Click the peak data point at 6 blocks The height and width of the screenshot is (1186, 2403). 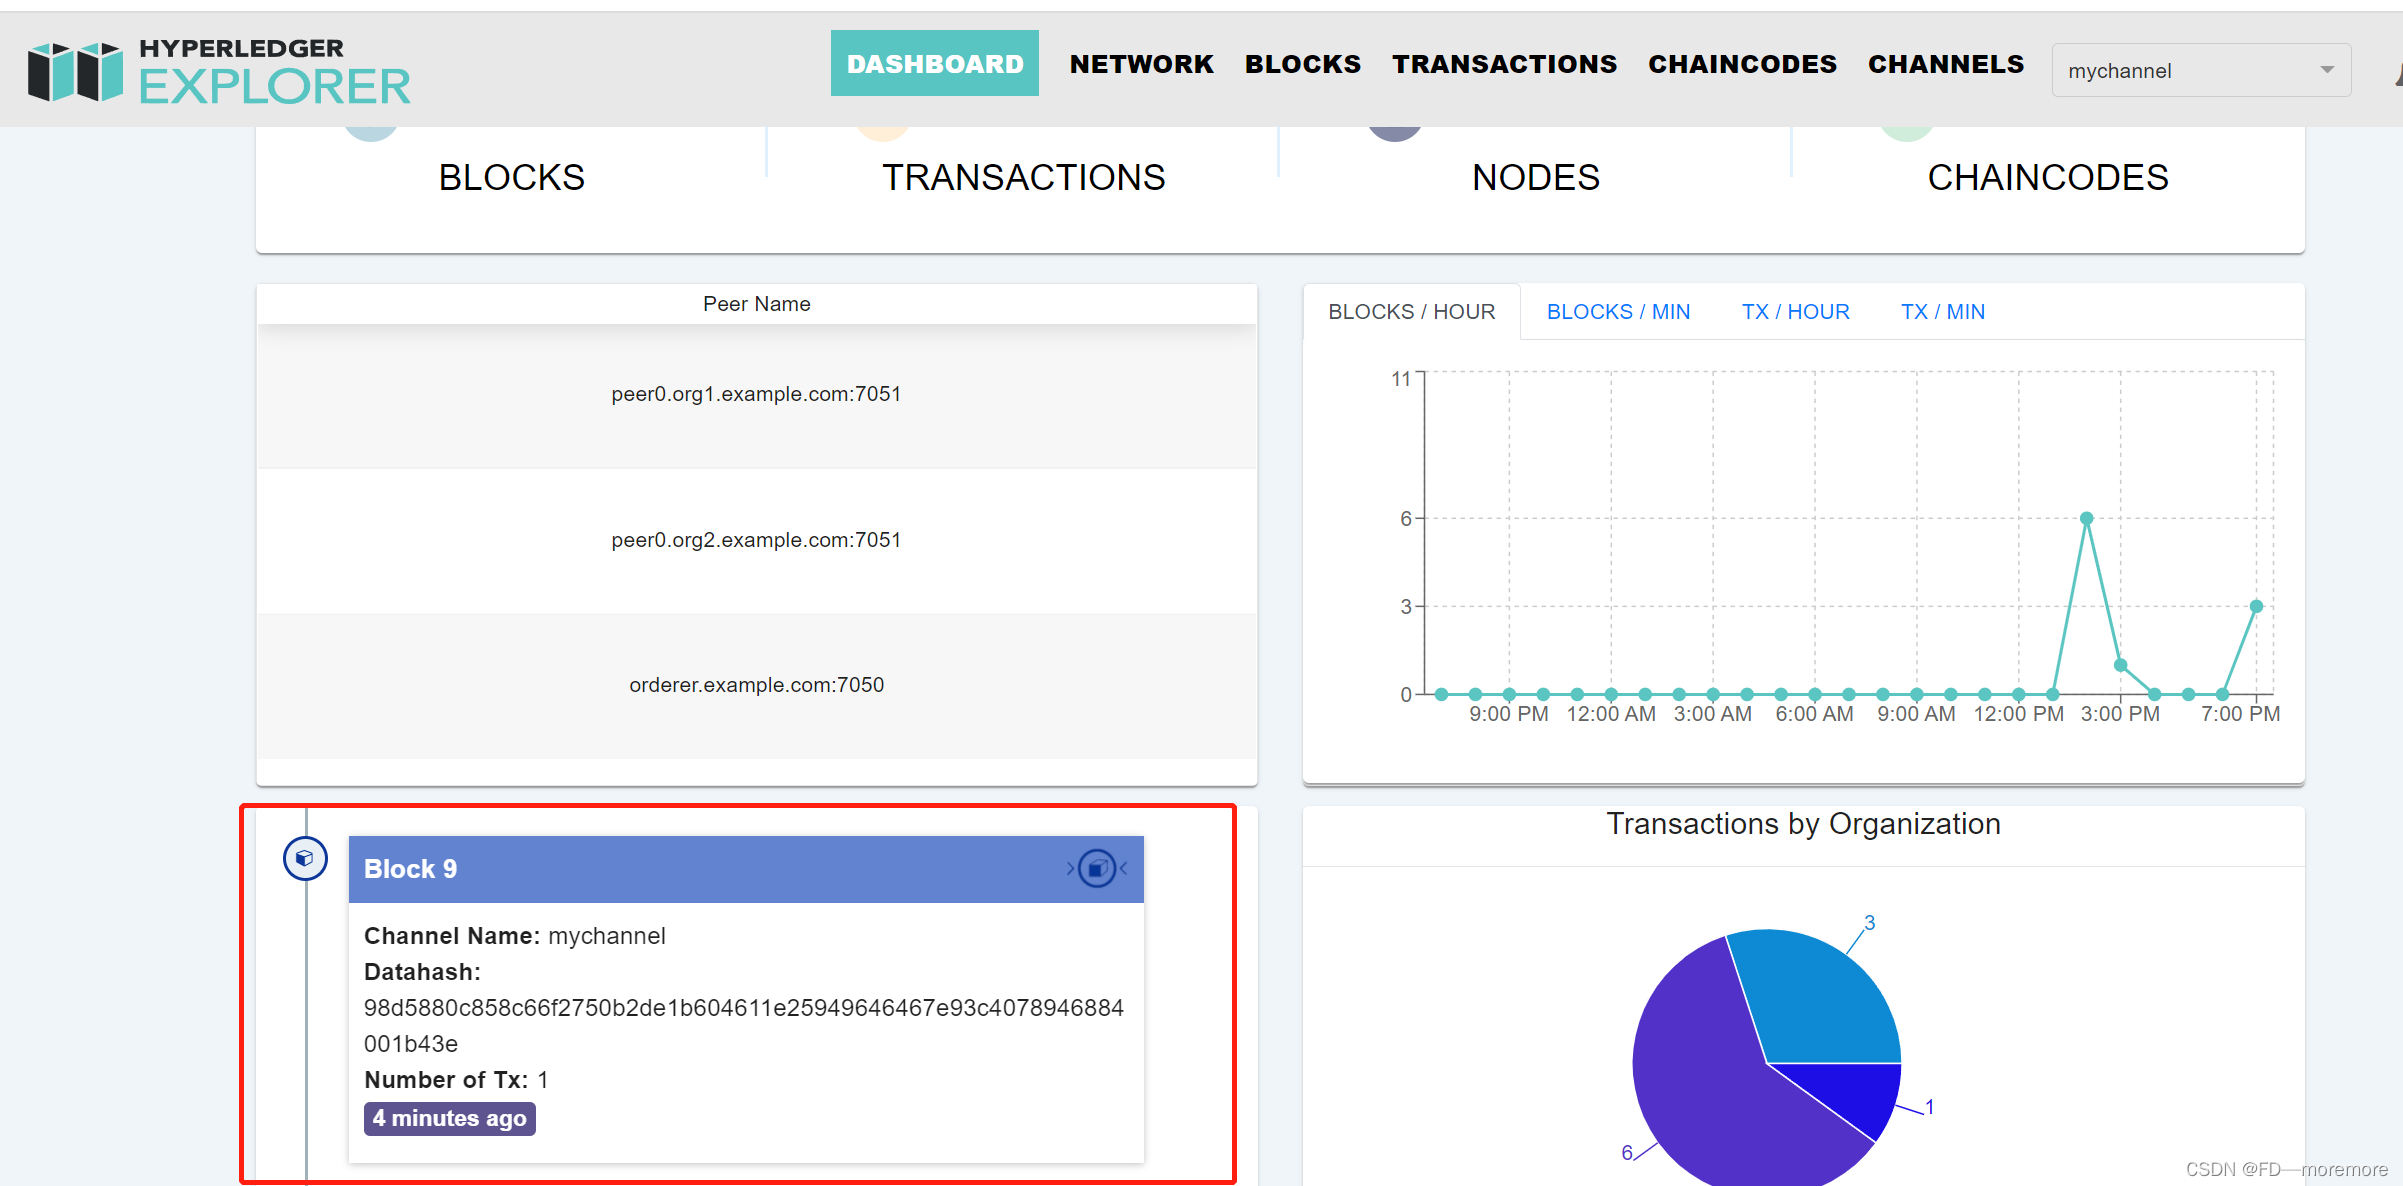pyautogui.click(x=2086, y=518)
